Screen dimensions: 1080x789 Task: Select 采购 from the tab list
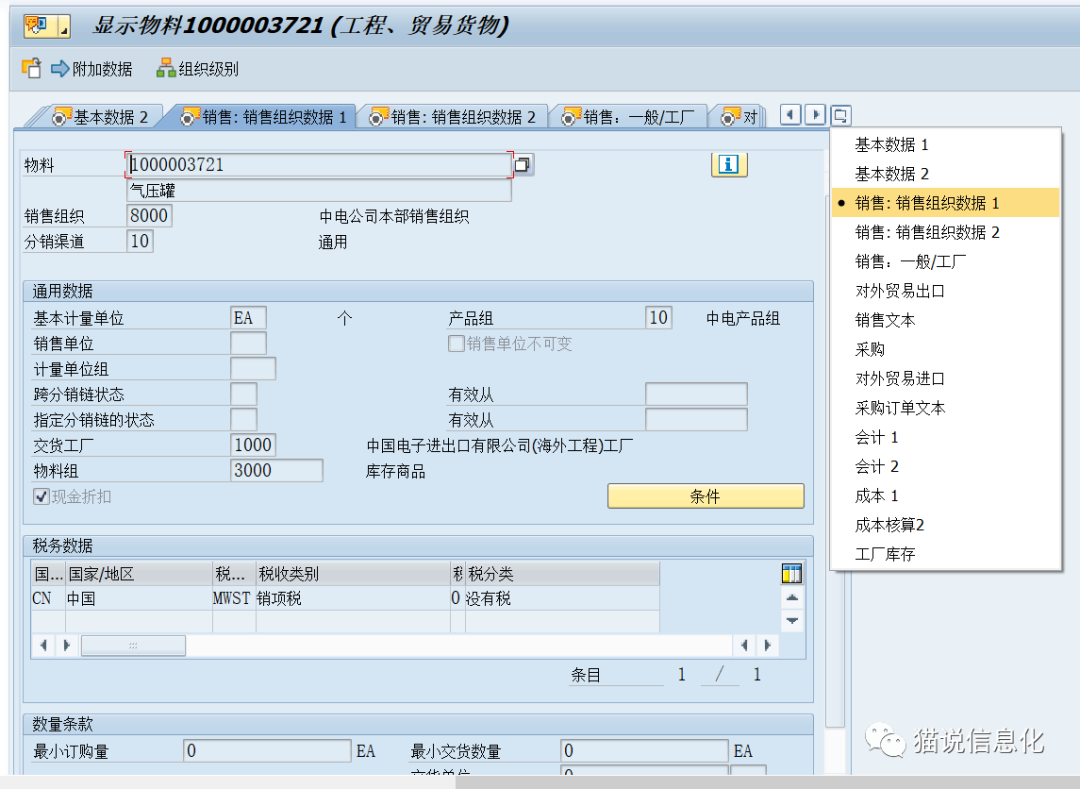(x=870, y=350)
